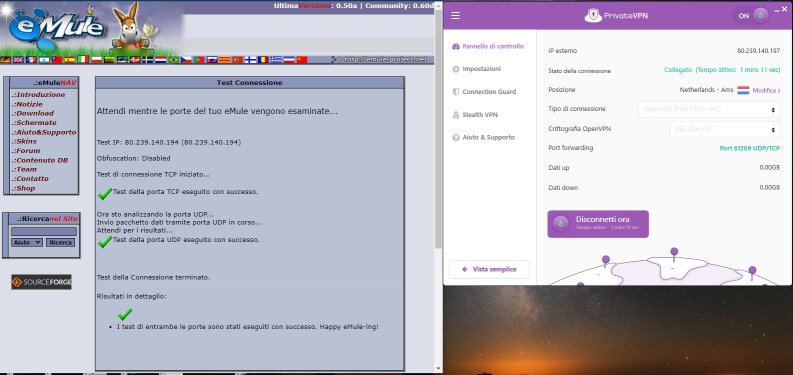Open the Forum nav link

26,150
